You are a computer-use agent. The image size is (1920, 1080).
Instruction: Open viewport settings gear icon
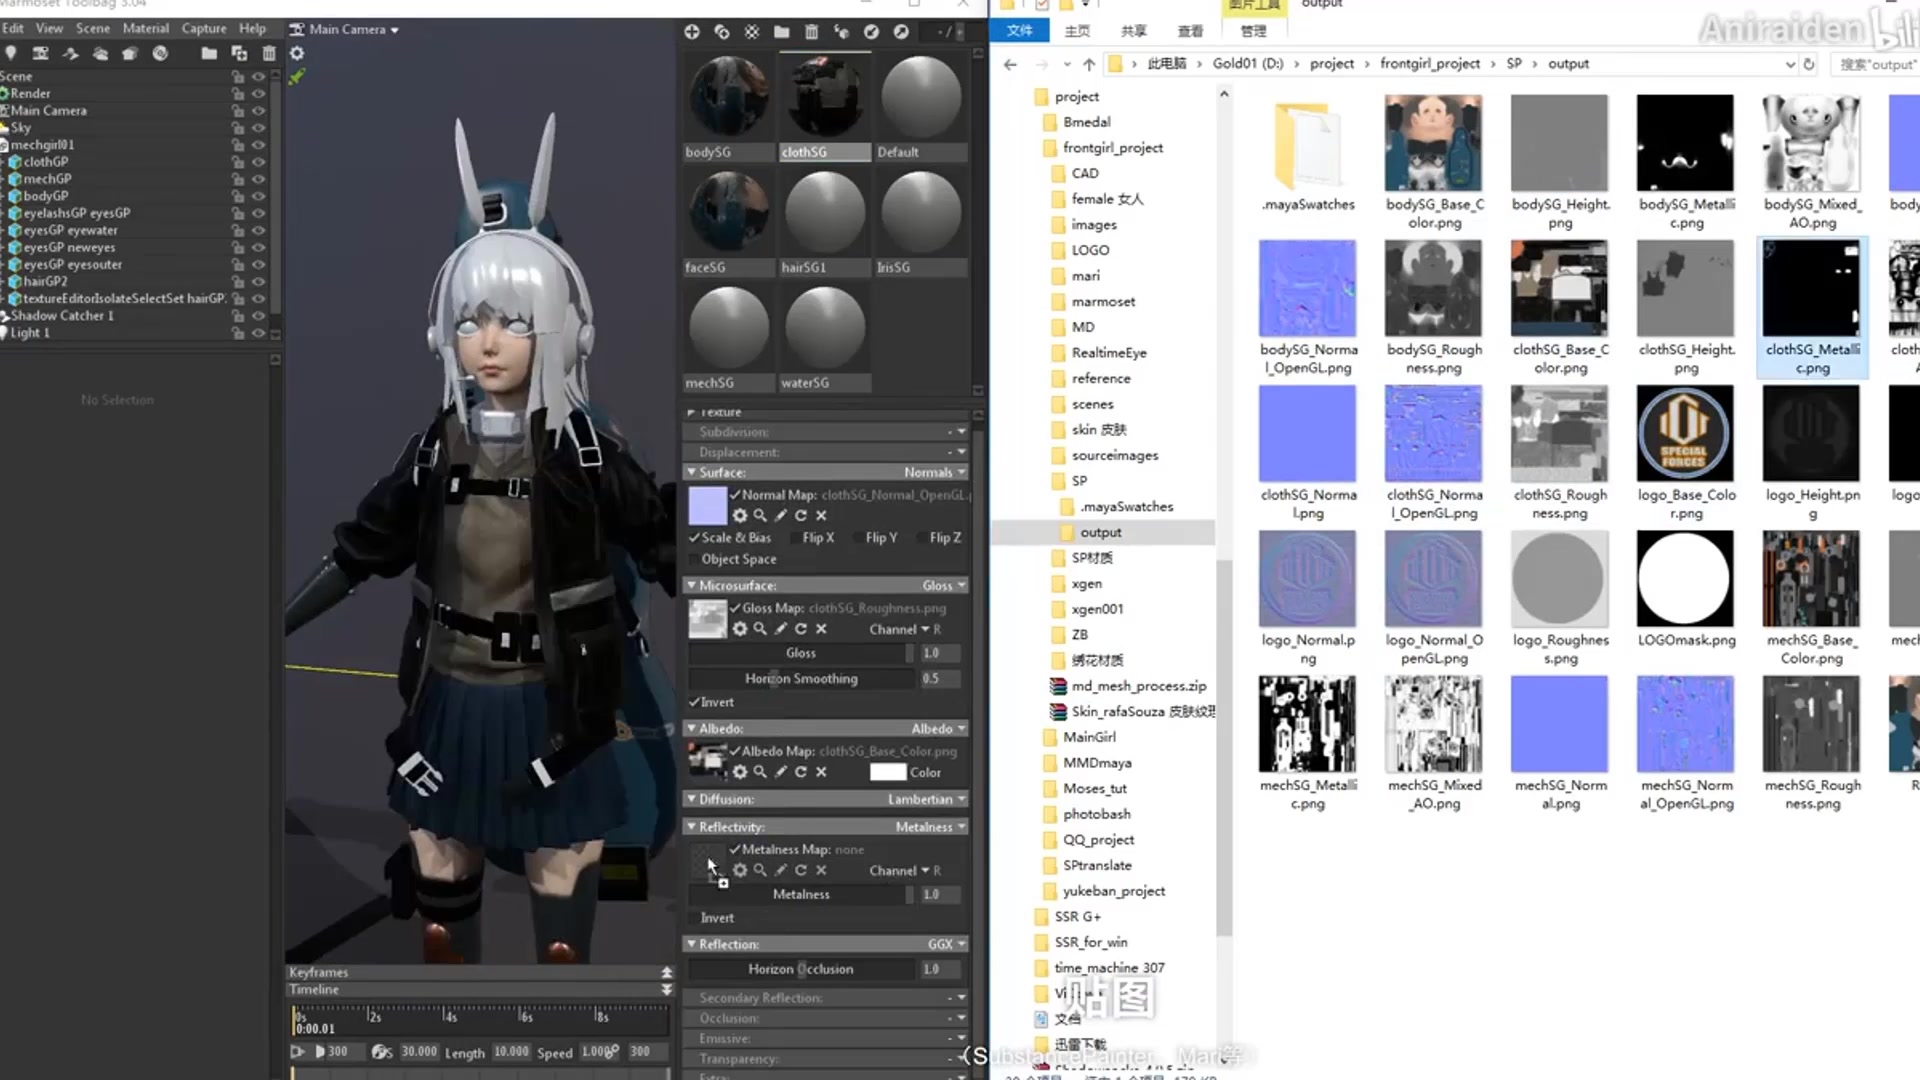(297, 53)
